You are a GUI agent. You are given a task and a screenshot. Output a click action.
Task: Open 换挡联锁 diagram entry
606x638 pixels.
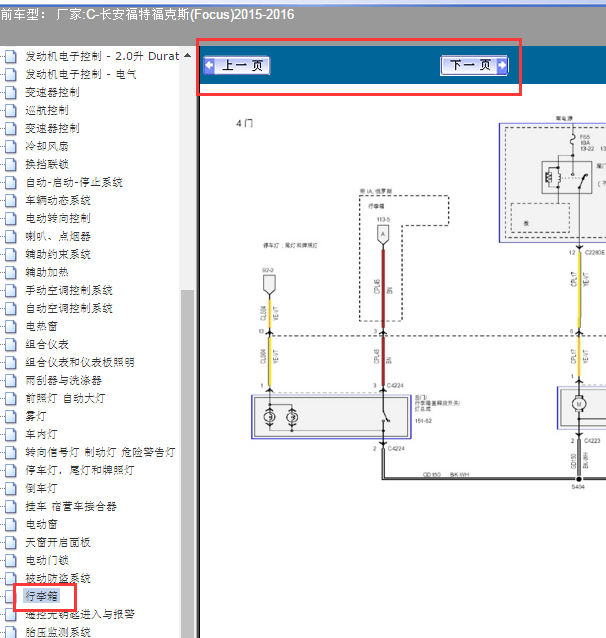[47, 164]
